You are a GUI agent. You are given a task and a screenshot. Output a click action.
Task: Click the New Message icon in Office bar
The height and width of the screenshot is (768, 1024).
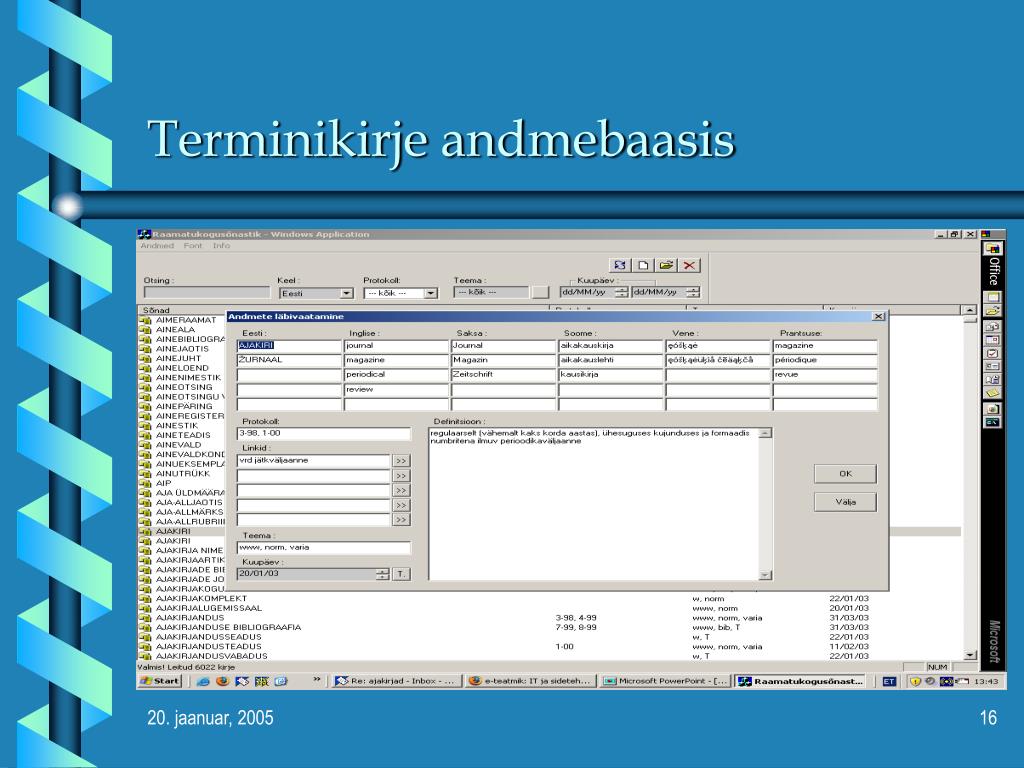tap(993, 327)
